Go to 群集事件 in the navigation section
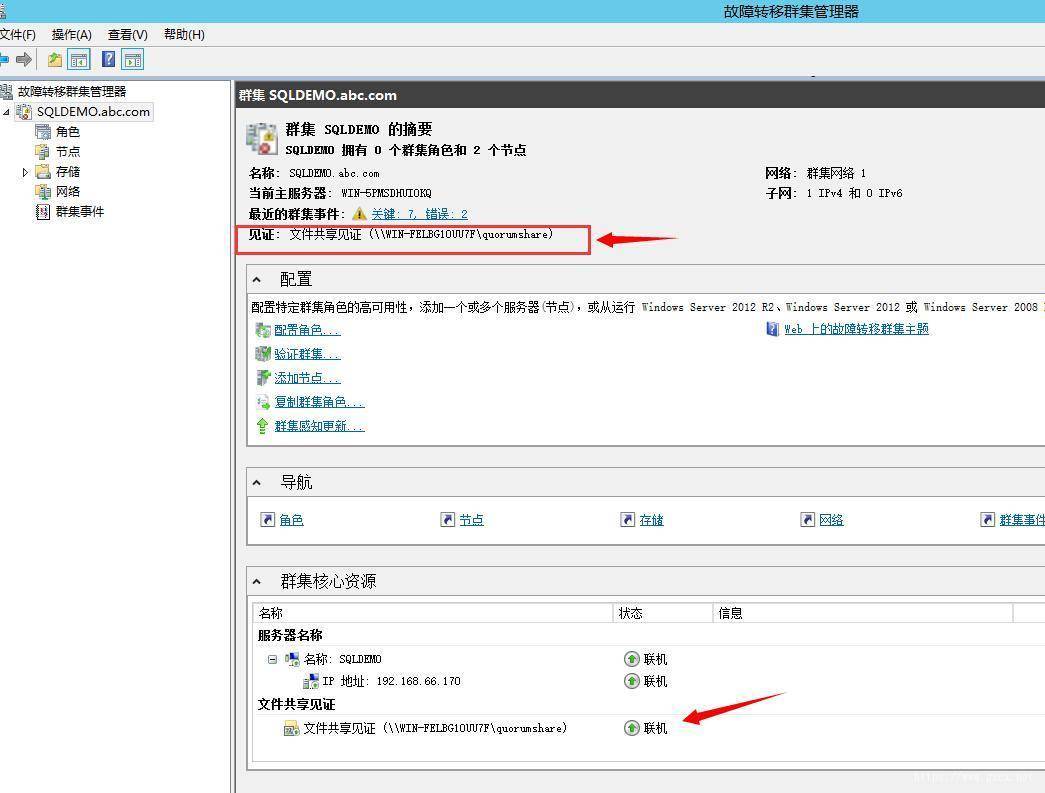The width and height of the screenshot is (1045, 793). click(x=1022, y=520)
